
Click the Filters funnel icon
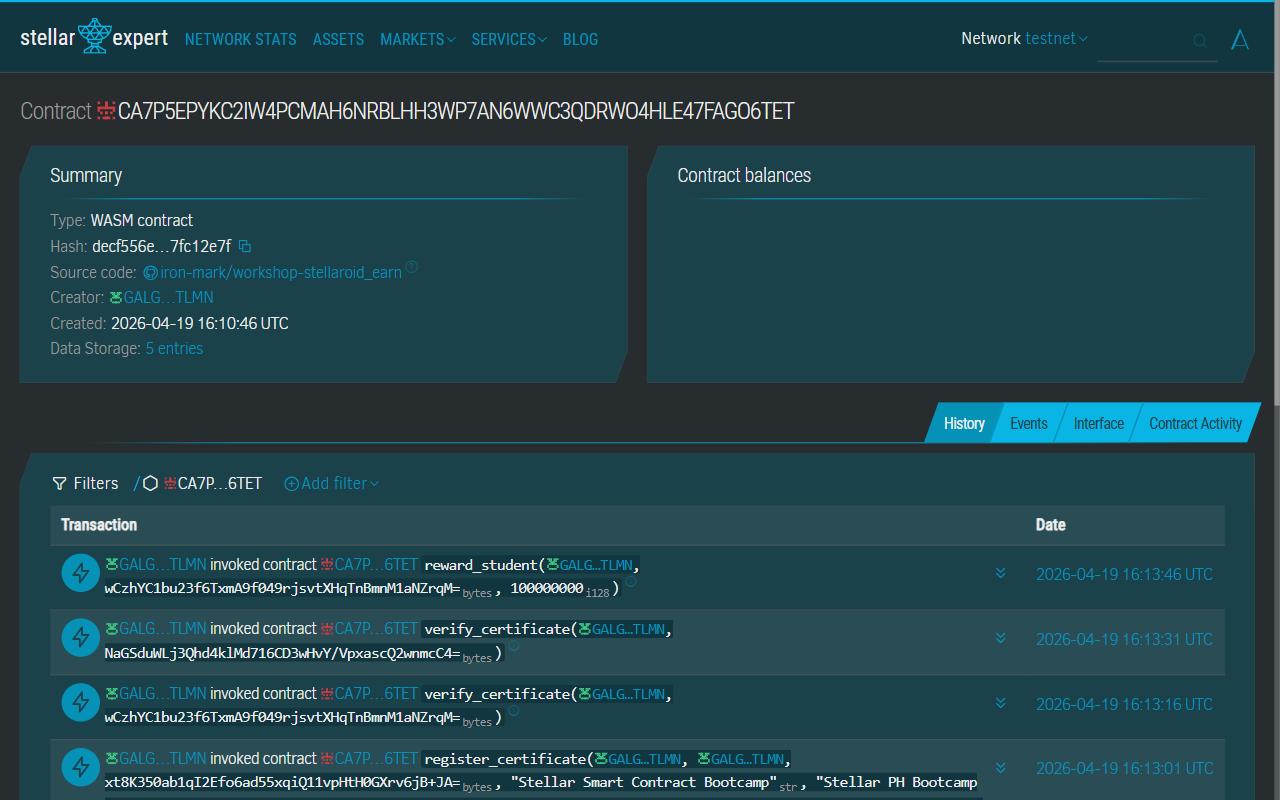click(60, 484)
